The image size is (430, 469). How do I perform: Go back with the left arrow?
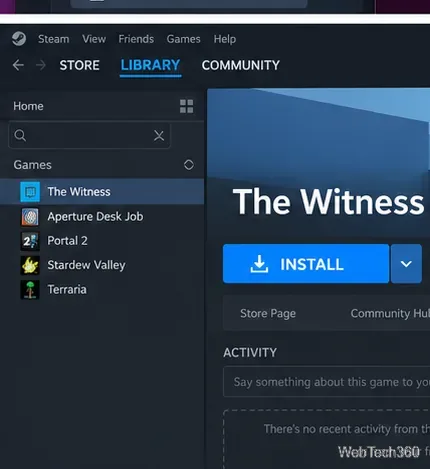[18, 65]
